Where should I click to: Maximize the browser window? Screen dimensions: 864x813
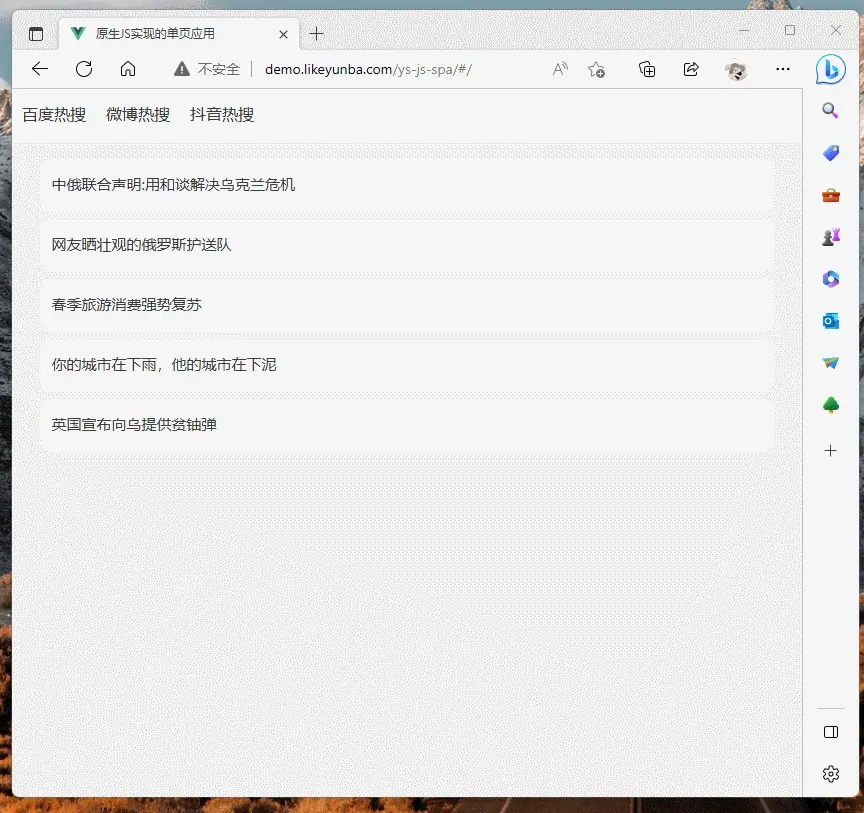pos(790,30)
